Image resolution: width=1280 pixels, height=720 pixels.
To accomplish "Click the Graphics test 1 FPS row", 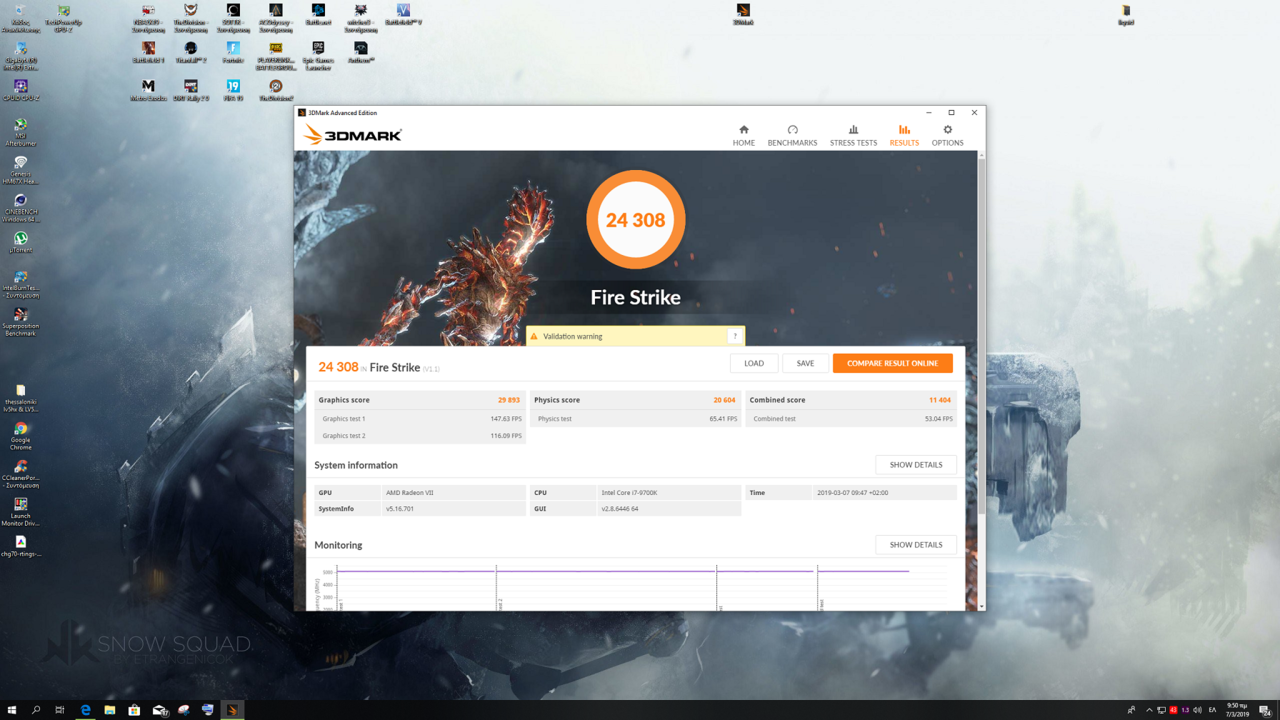I will (420, 419).
